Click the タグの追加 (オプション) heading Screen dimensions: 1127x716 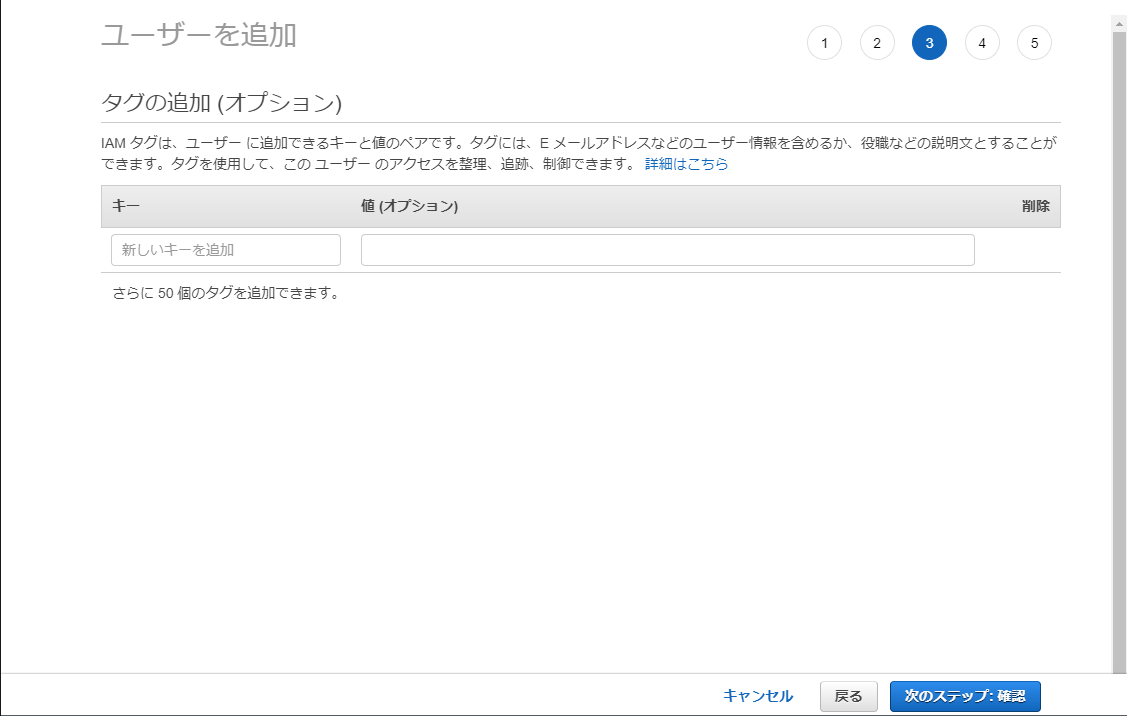[x=221, y=103]
